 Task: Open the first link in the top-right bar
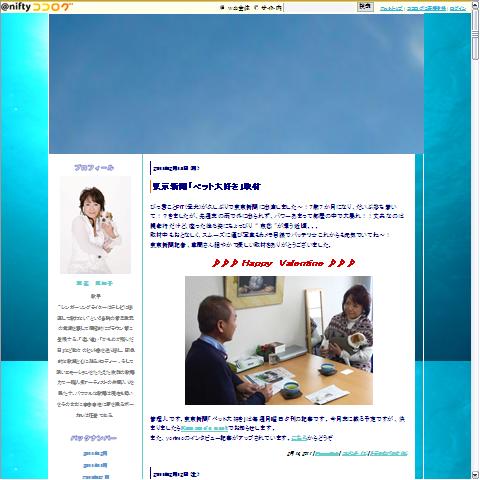(391, 8)
